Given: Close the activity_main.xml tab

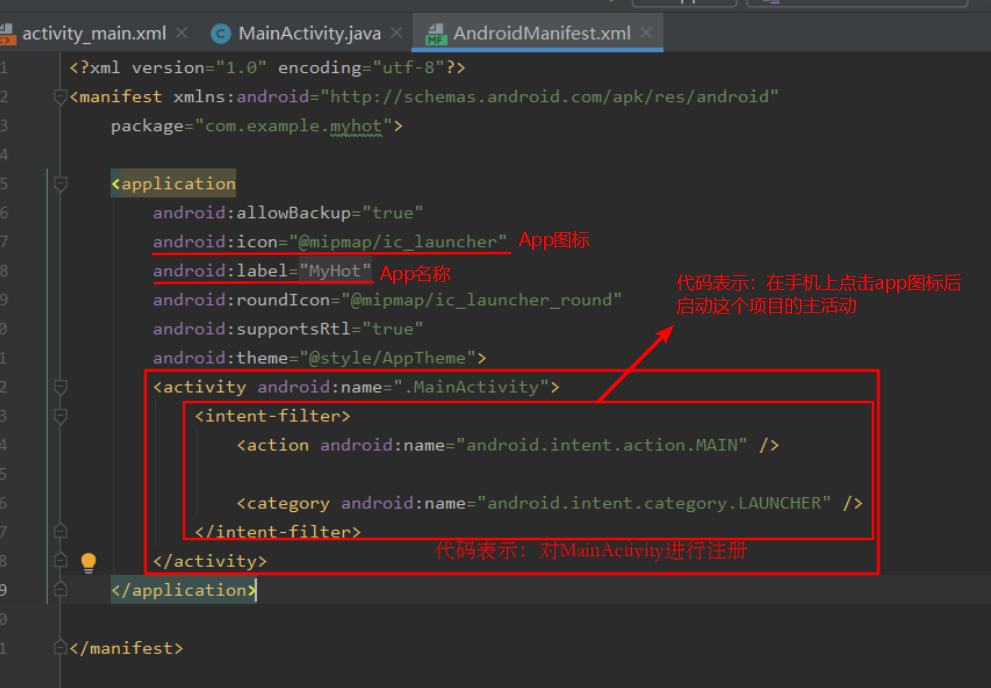Looking at the screenshot, I should (181, 32).
